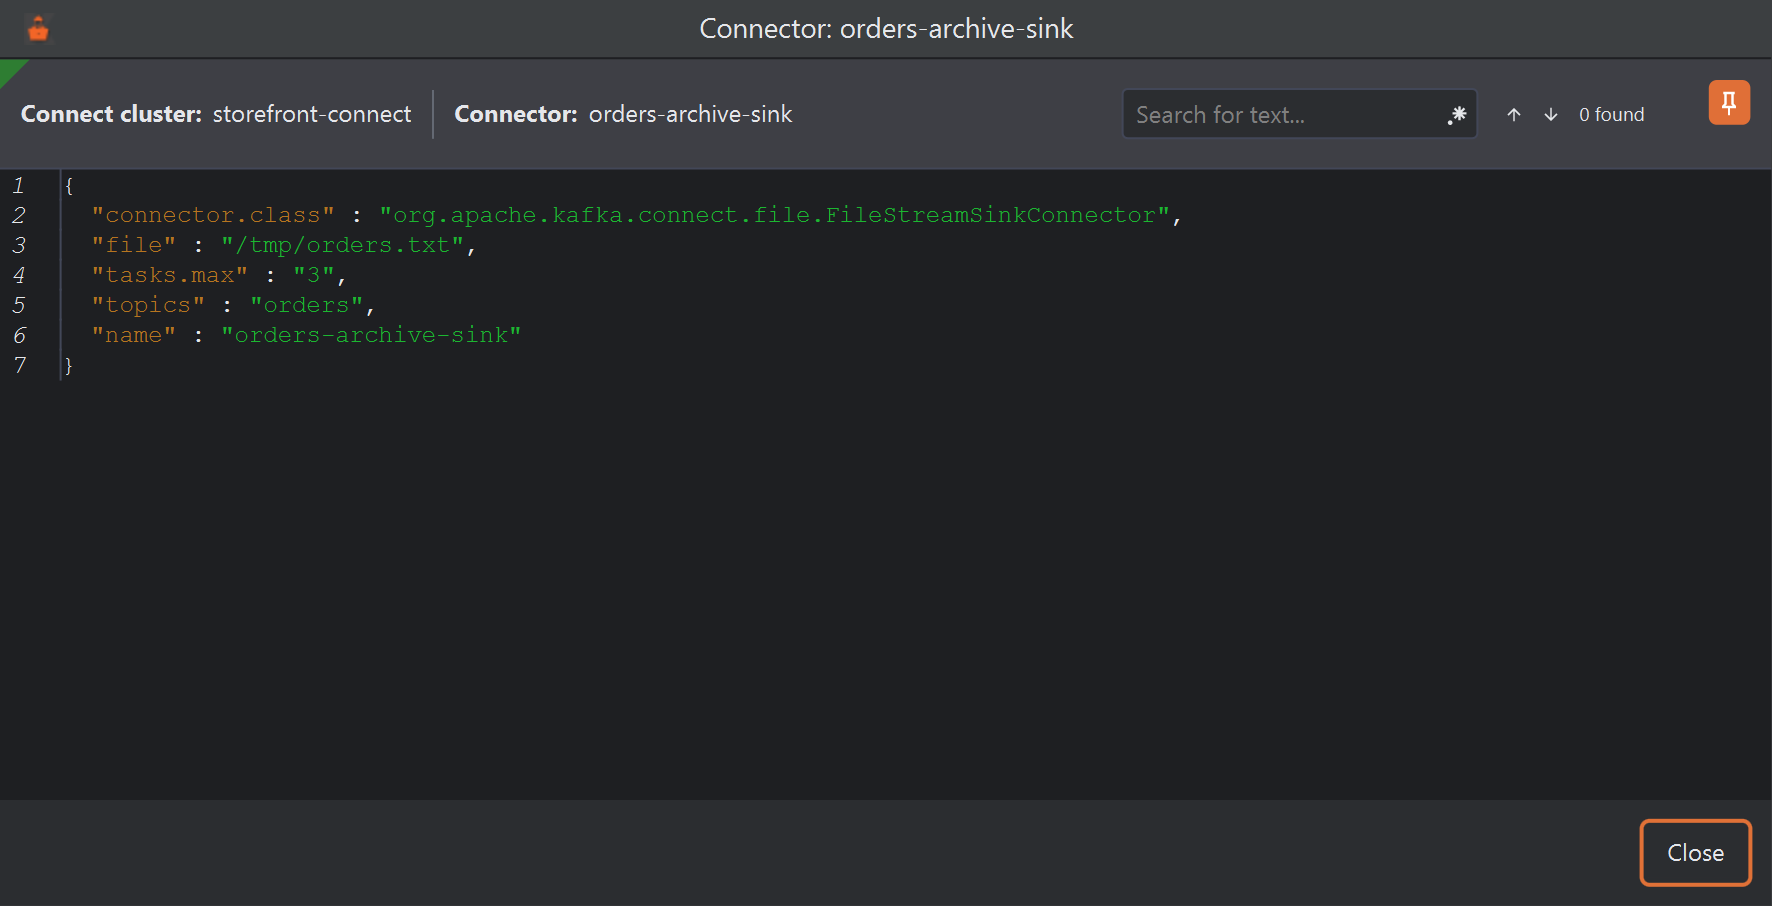Click the "name" key on line 6
Image resolution: width=1772 pixels, height=906 pixels.
tap(134, 335)
